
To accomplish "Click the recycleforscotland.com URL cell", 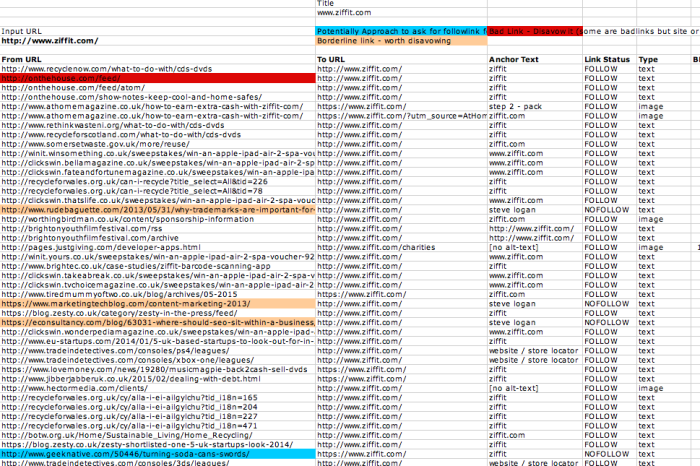I will [158, 135].
